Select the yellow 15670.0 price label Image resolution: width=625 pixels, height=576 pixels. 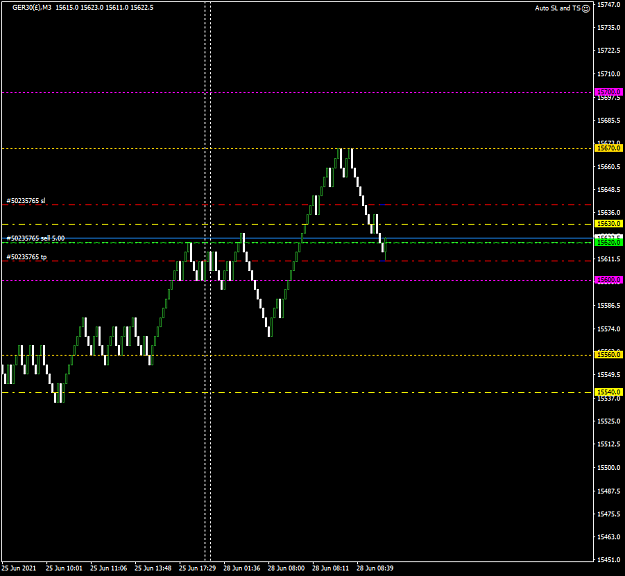[x=608, y=148]
